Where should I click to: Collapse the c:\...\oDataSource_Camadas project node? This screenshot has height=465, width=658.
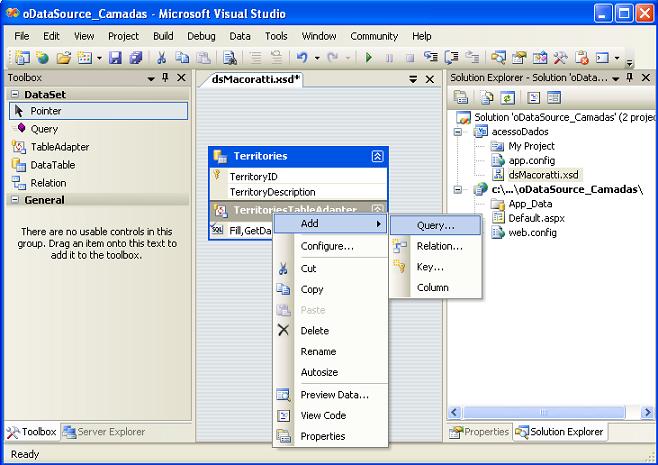tap(458, 190)
